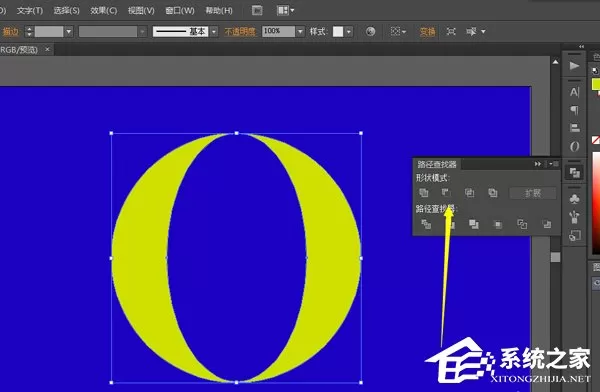Click the Minus Back pathfinder icon
Screen dimensions: 600x392
tap(547, 224)
